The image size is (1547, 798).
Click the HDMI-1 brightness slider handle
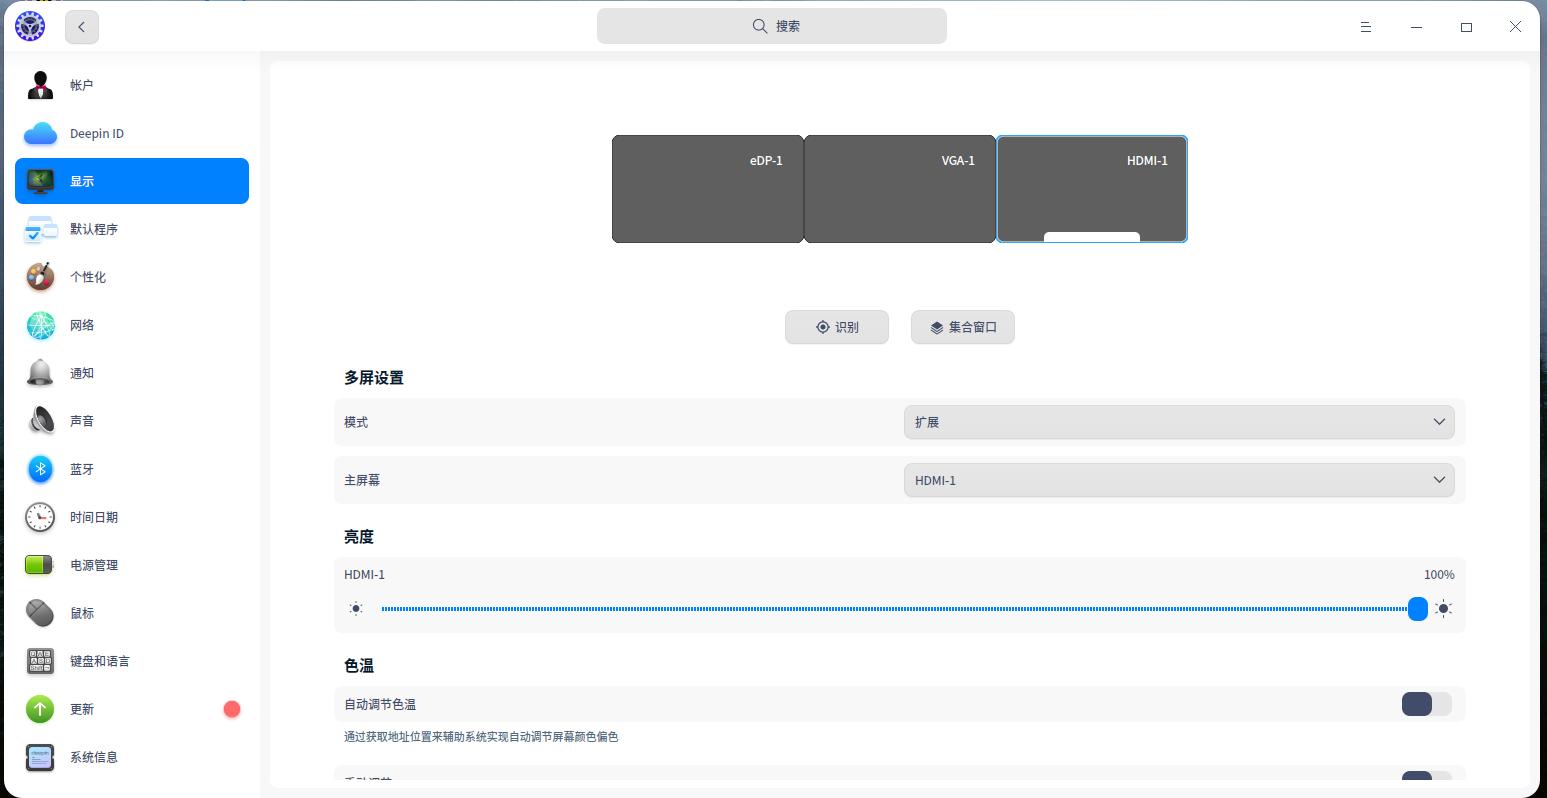coord(1418,609)
